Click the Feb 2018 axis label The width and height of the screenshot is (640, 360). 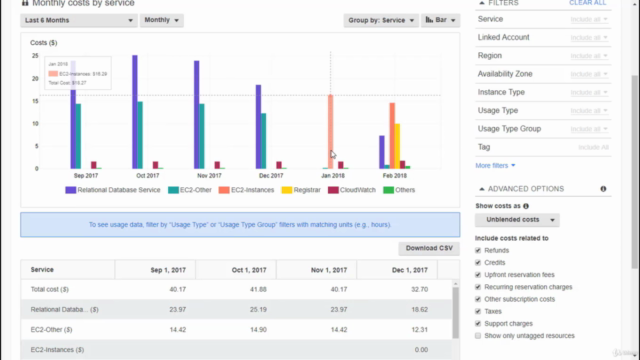[x=395, y=176]
